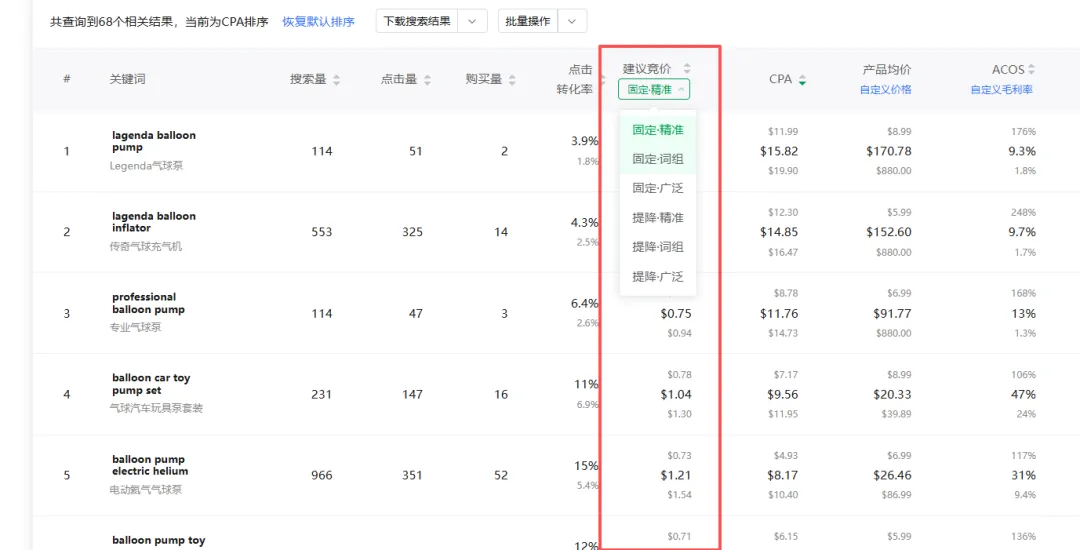Open 下载搜索结果 dropdown arrow

coord(472,21)
